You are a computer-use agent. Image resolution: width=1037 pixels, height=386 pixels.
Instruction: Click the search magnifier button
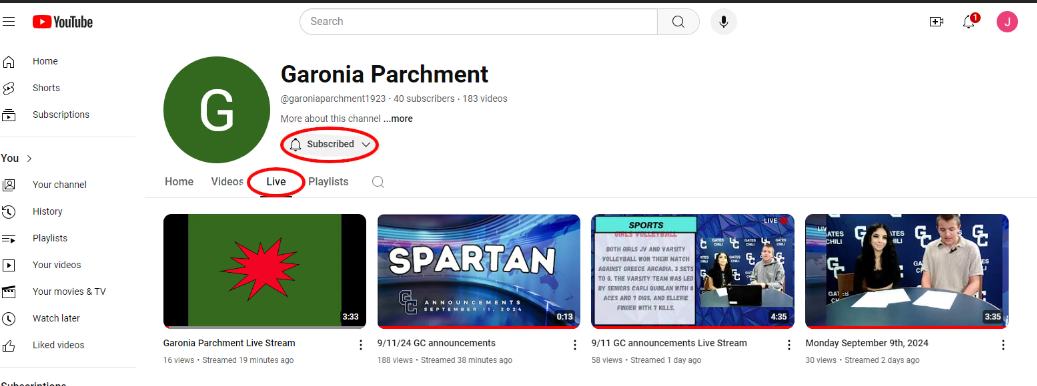678,22
